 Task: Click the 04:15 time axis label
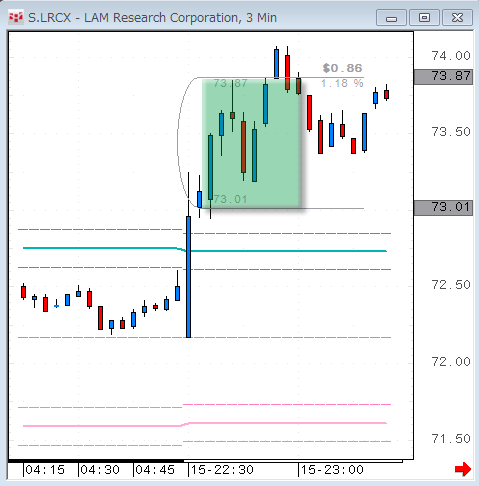[x=45, y=470]
